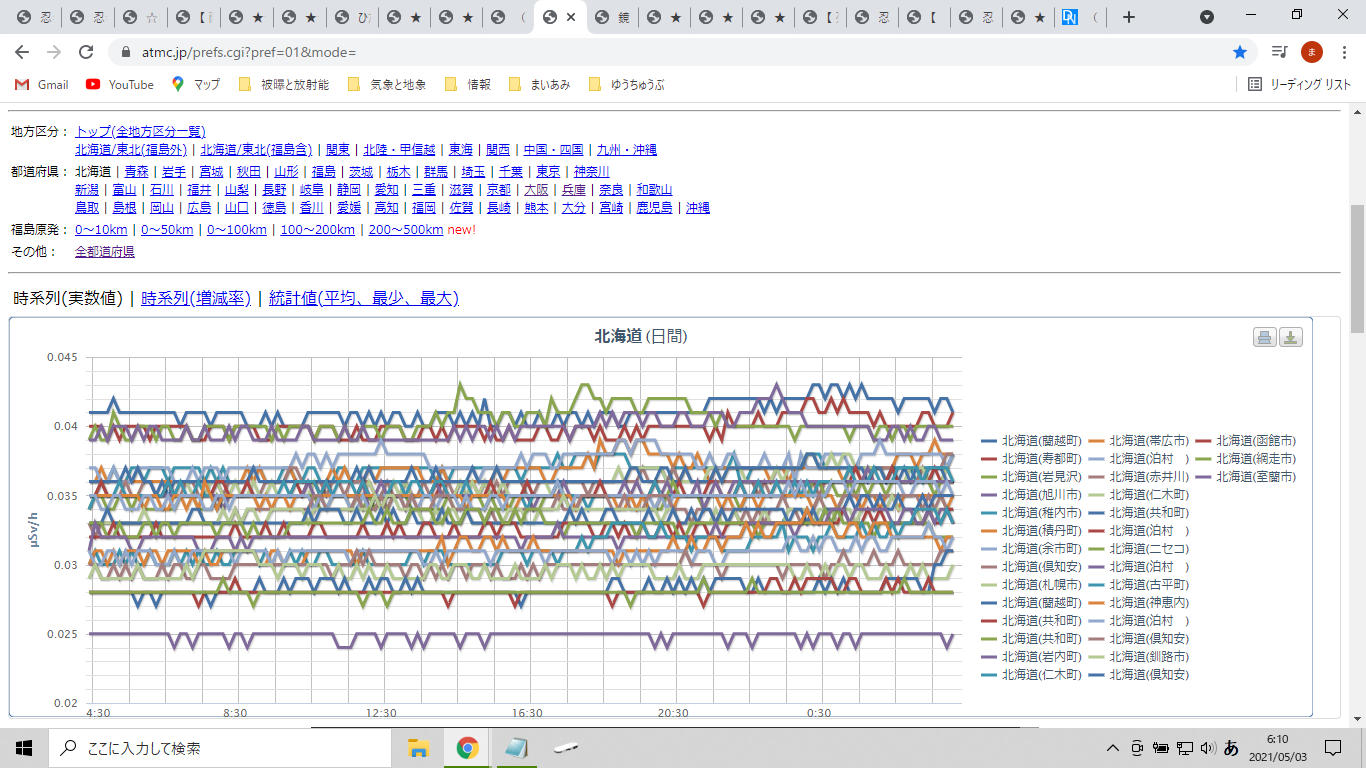
Task: Open the reading list リーディング リスト
Action: click(1300, 85)
